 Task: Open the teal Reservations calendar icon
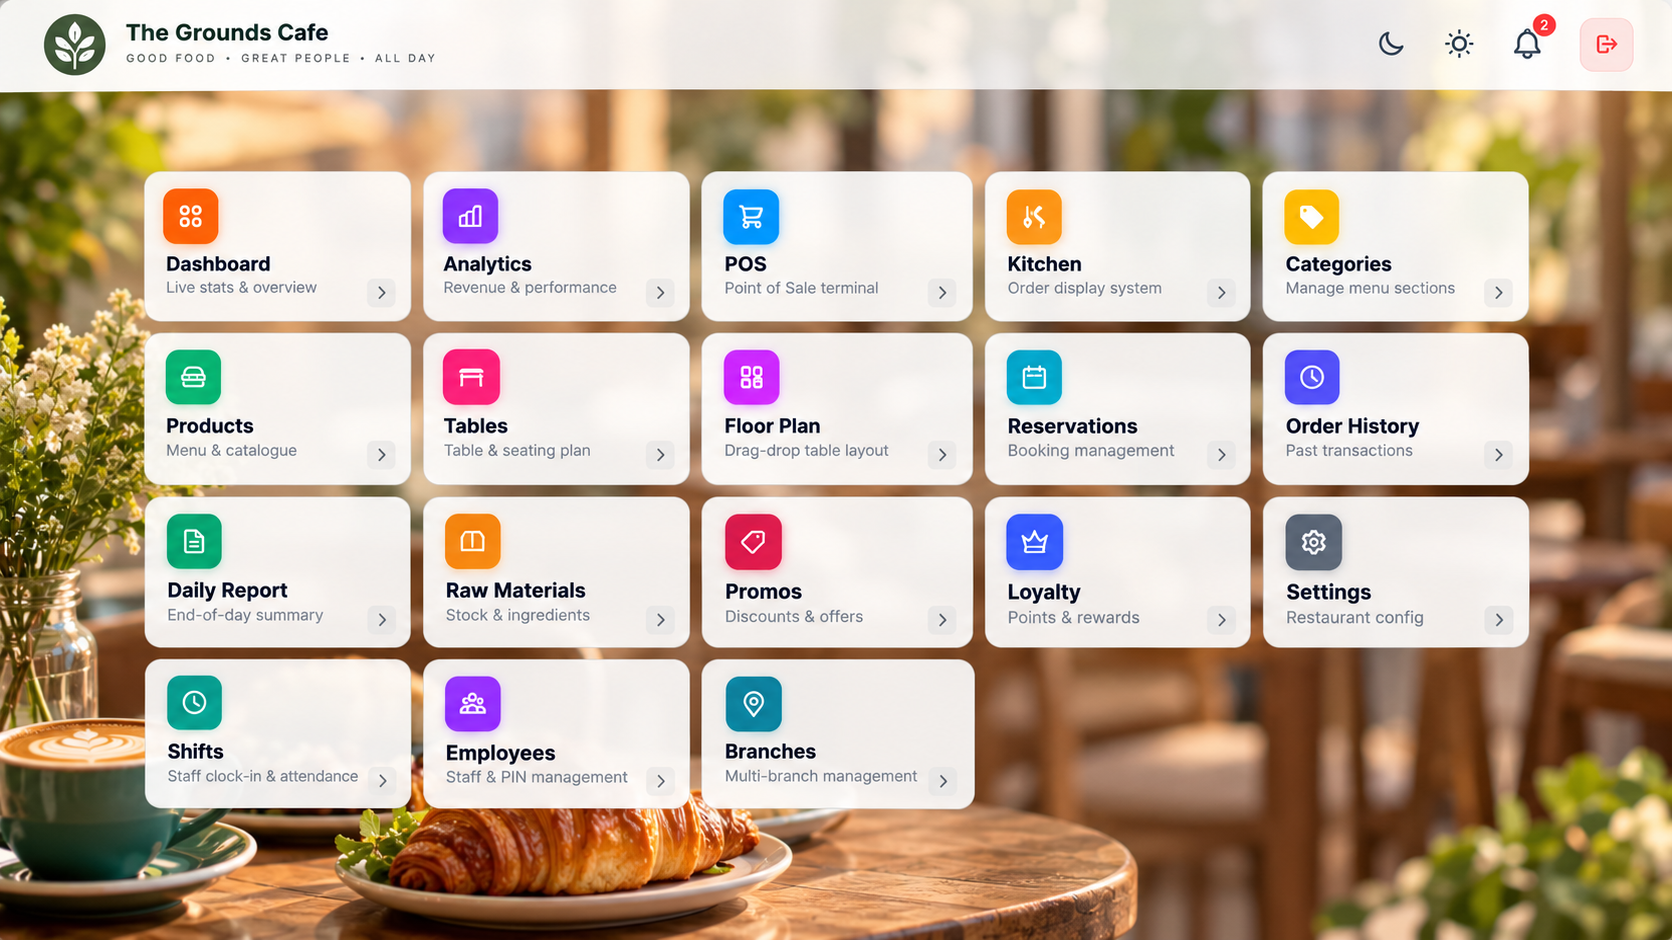click(x=1034, y=377)
